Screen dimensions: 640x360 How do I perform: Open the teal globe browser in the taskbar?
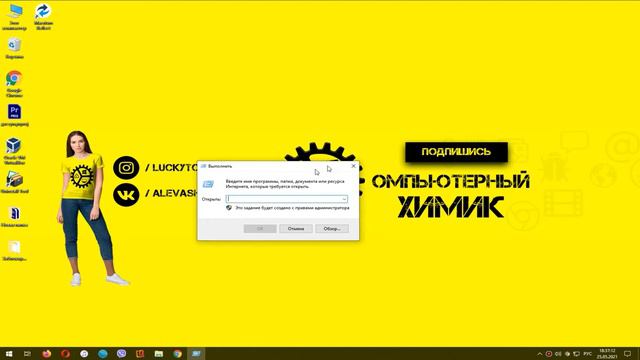click(102, 354)
